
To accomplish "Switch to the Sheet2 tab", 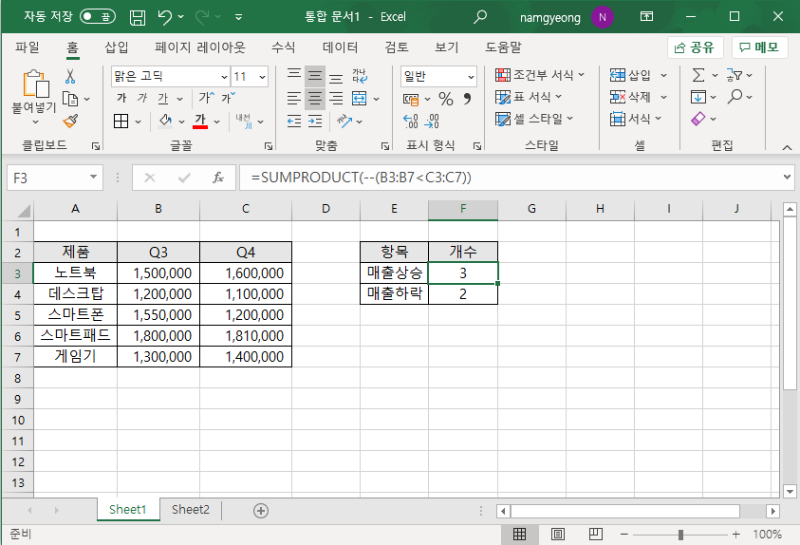I will 190,509.
